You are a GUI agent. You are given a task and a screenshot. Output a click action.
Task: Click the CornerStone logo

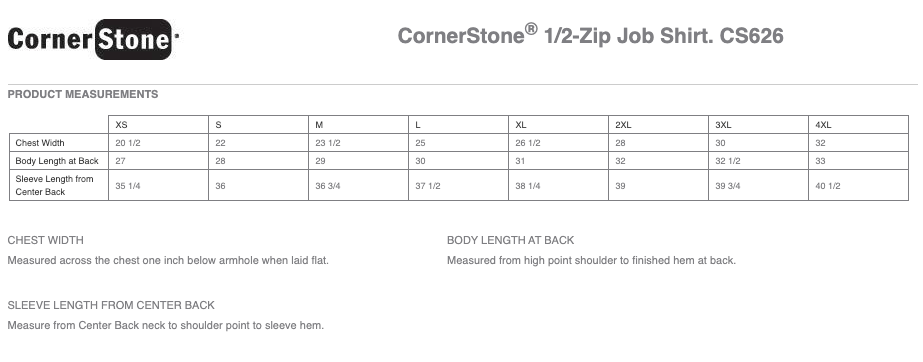93,39
